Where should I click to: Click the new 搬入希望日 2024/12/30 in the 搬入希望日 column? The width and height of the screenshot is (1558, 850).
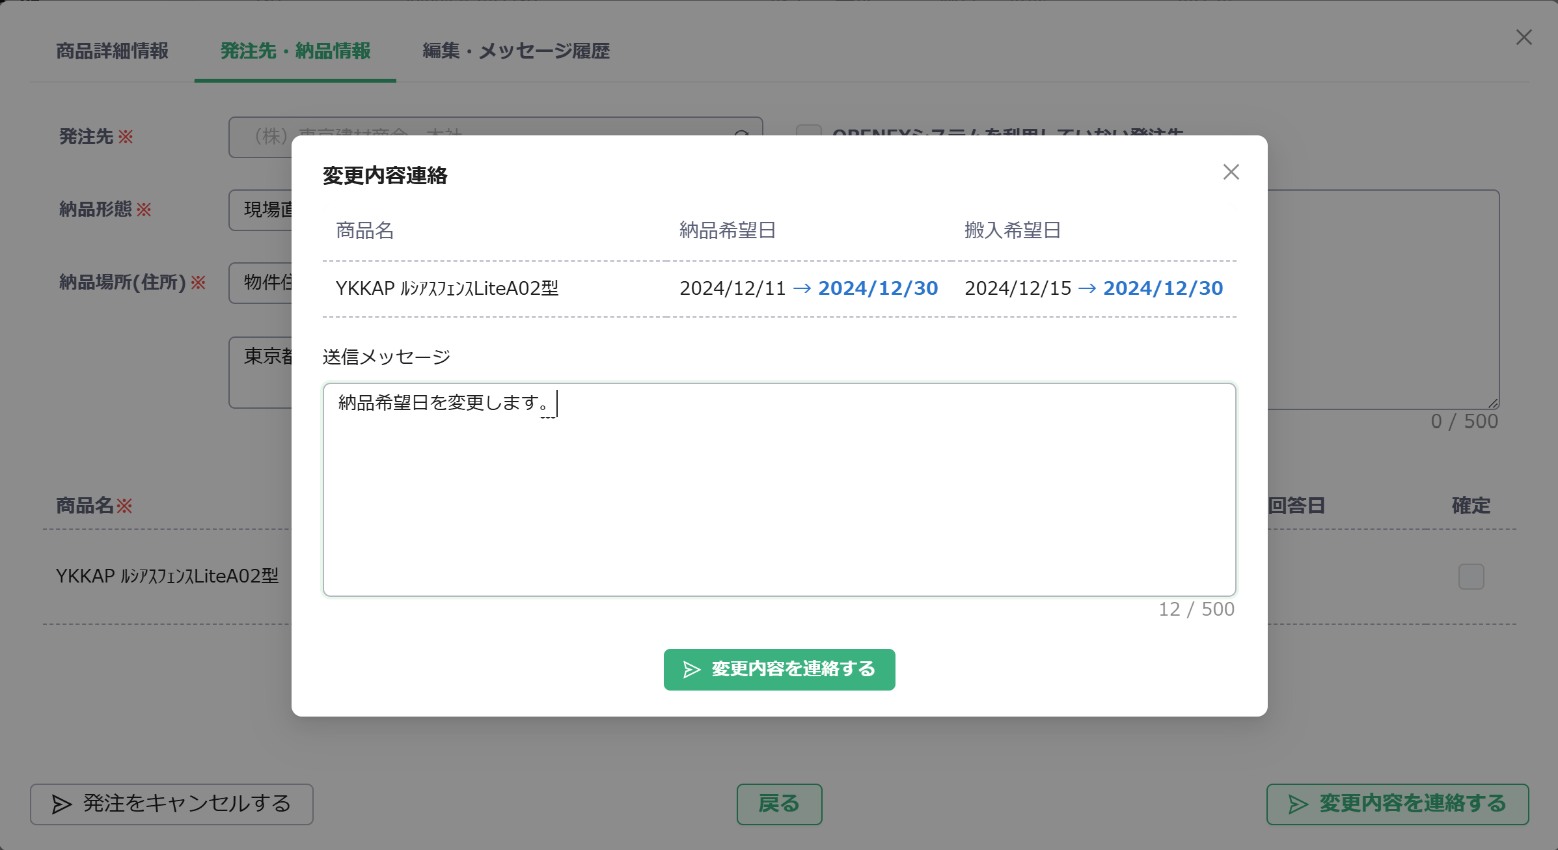tap(1163, 289)
